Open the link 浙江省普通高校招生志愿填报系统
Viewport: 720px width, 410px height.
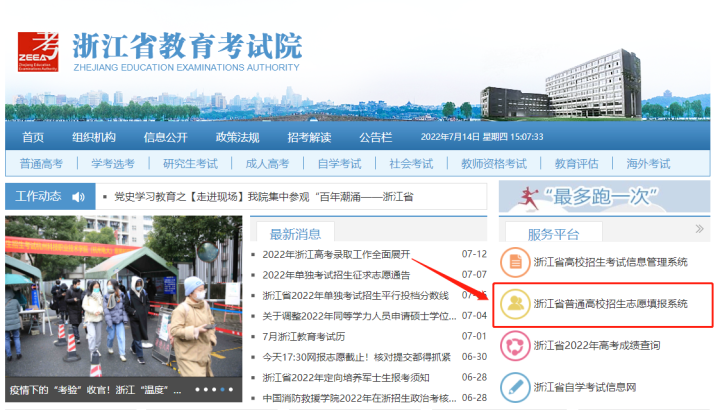pyautogui.click(x=610, y=303)
